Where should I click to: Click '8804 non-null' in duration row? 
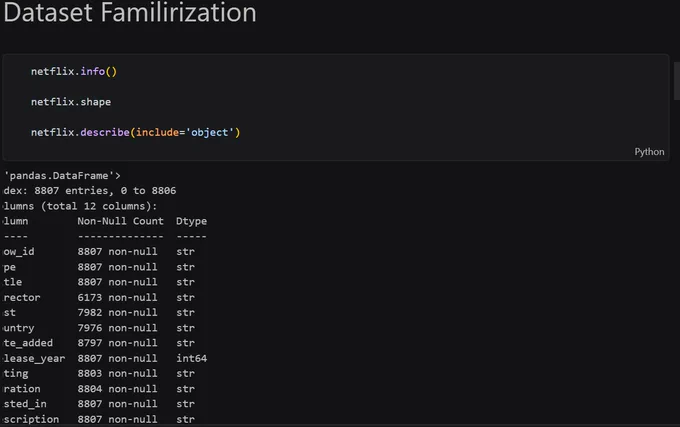117,389
